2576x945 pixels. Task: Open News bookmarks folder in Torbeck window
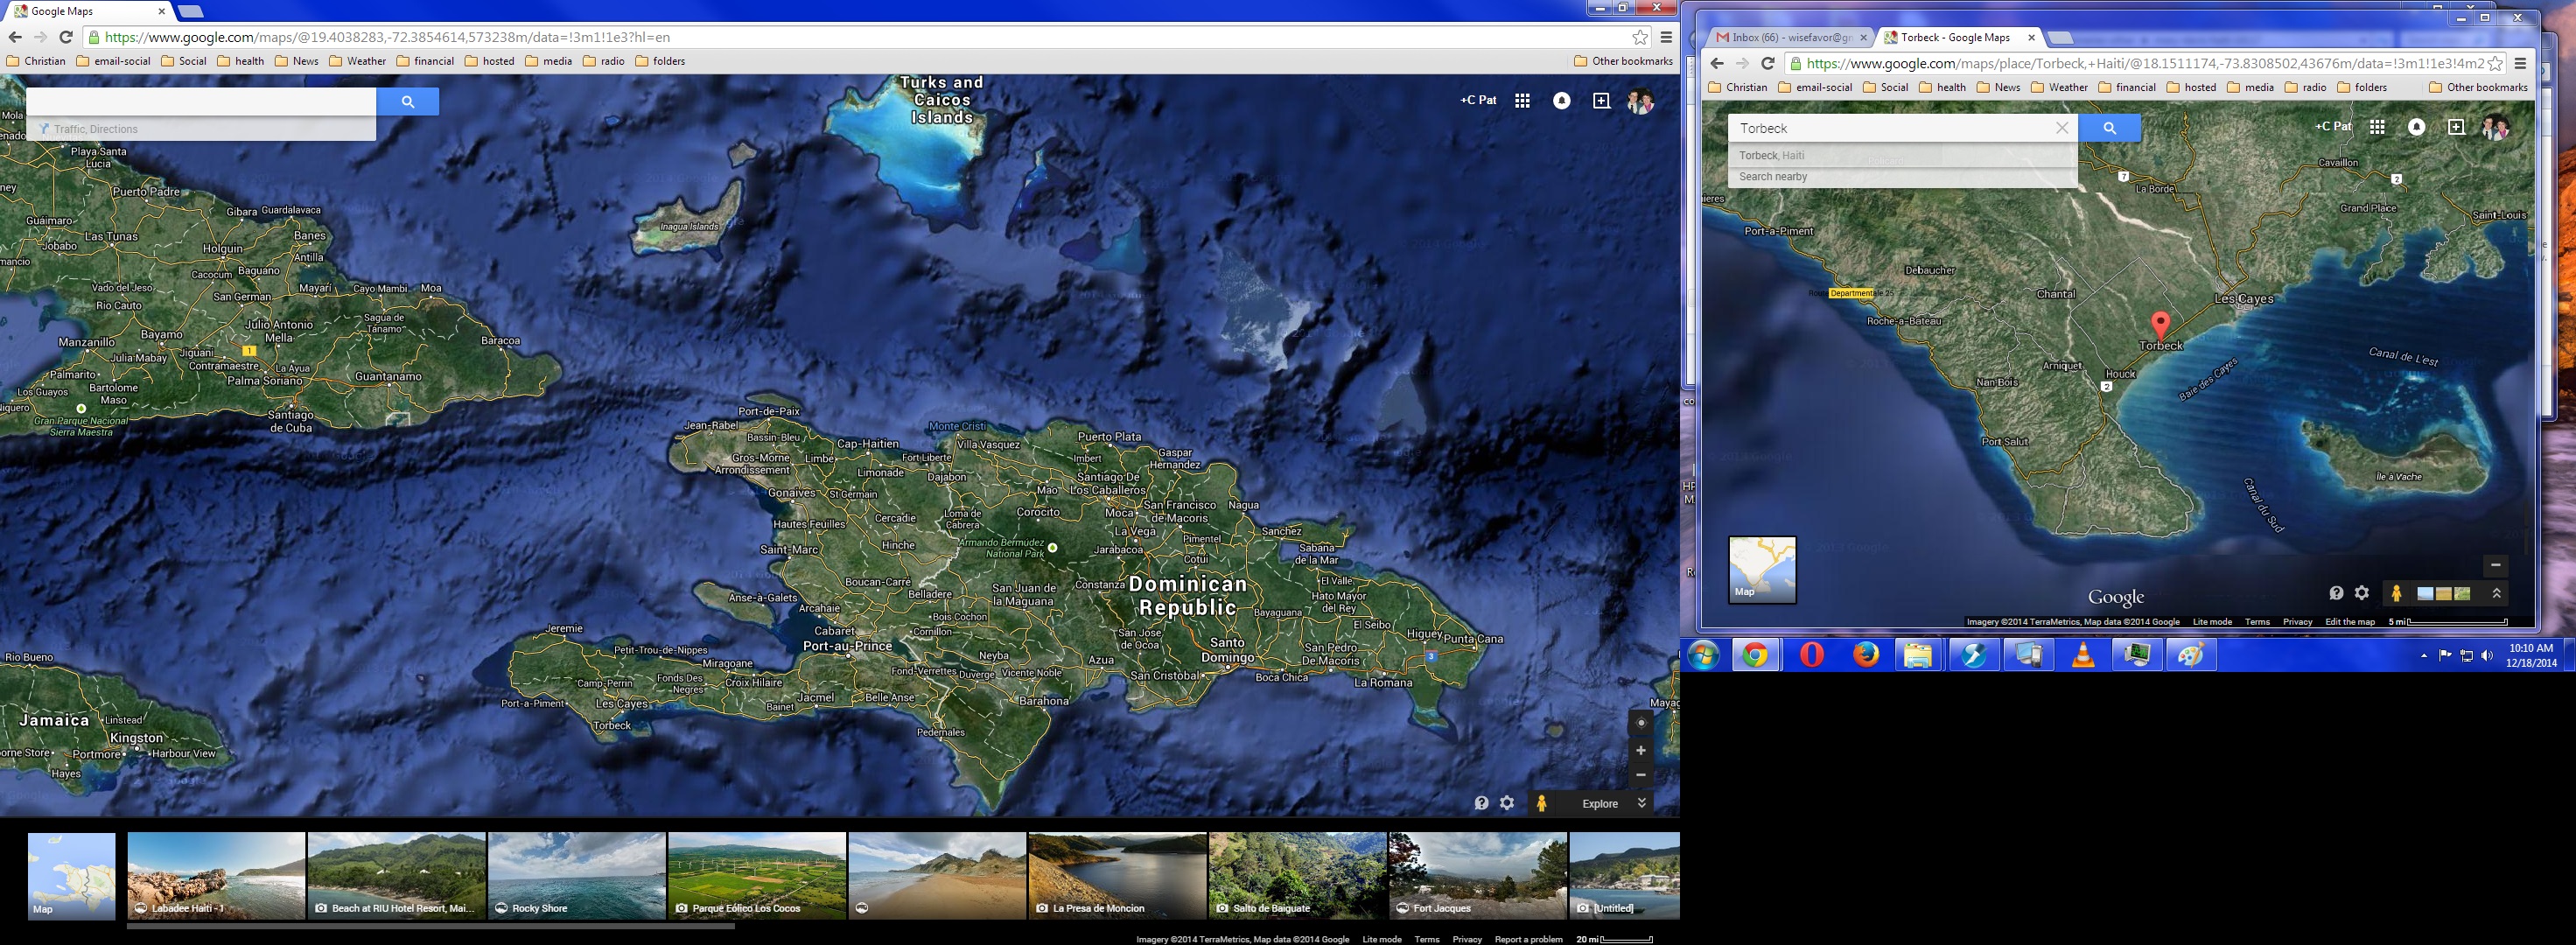coord(1999,87)
